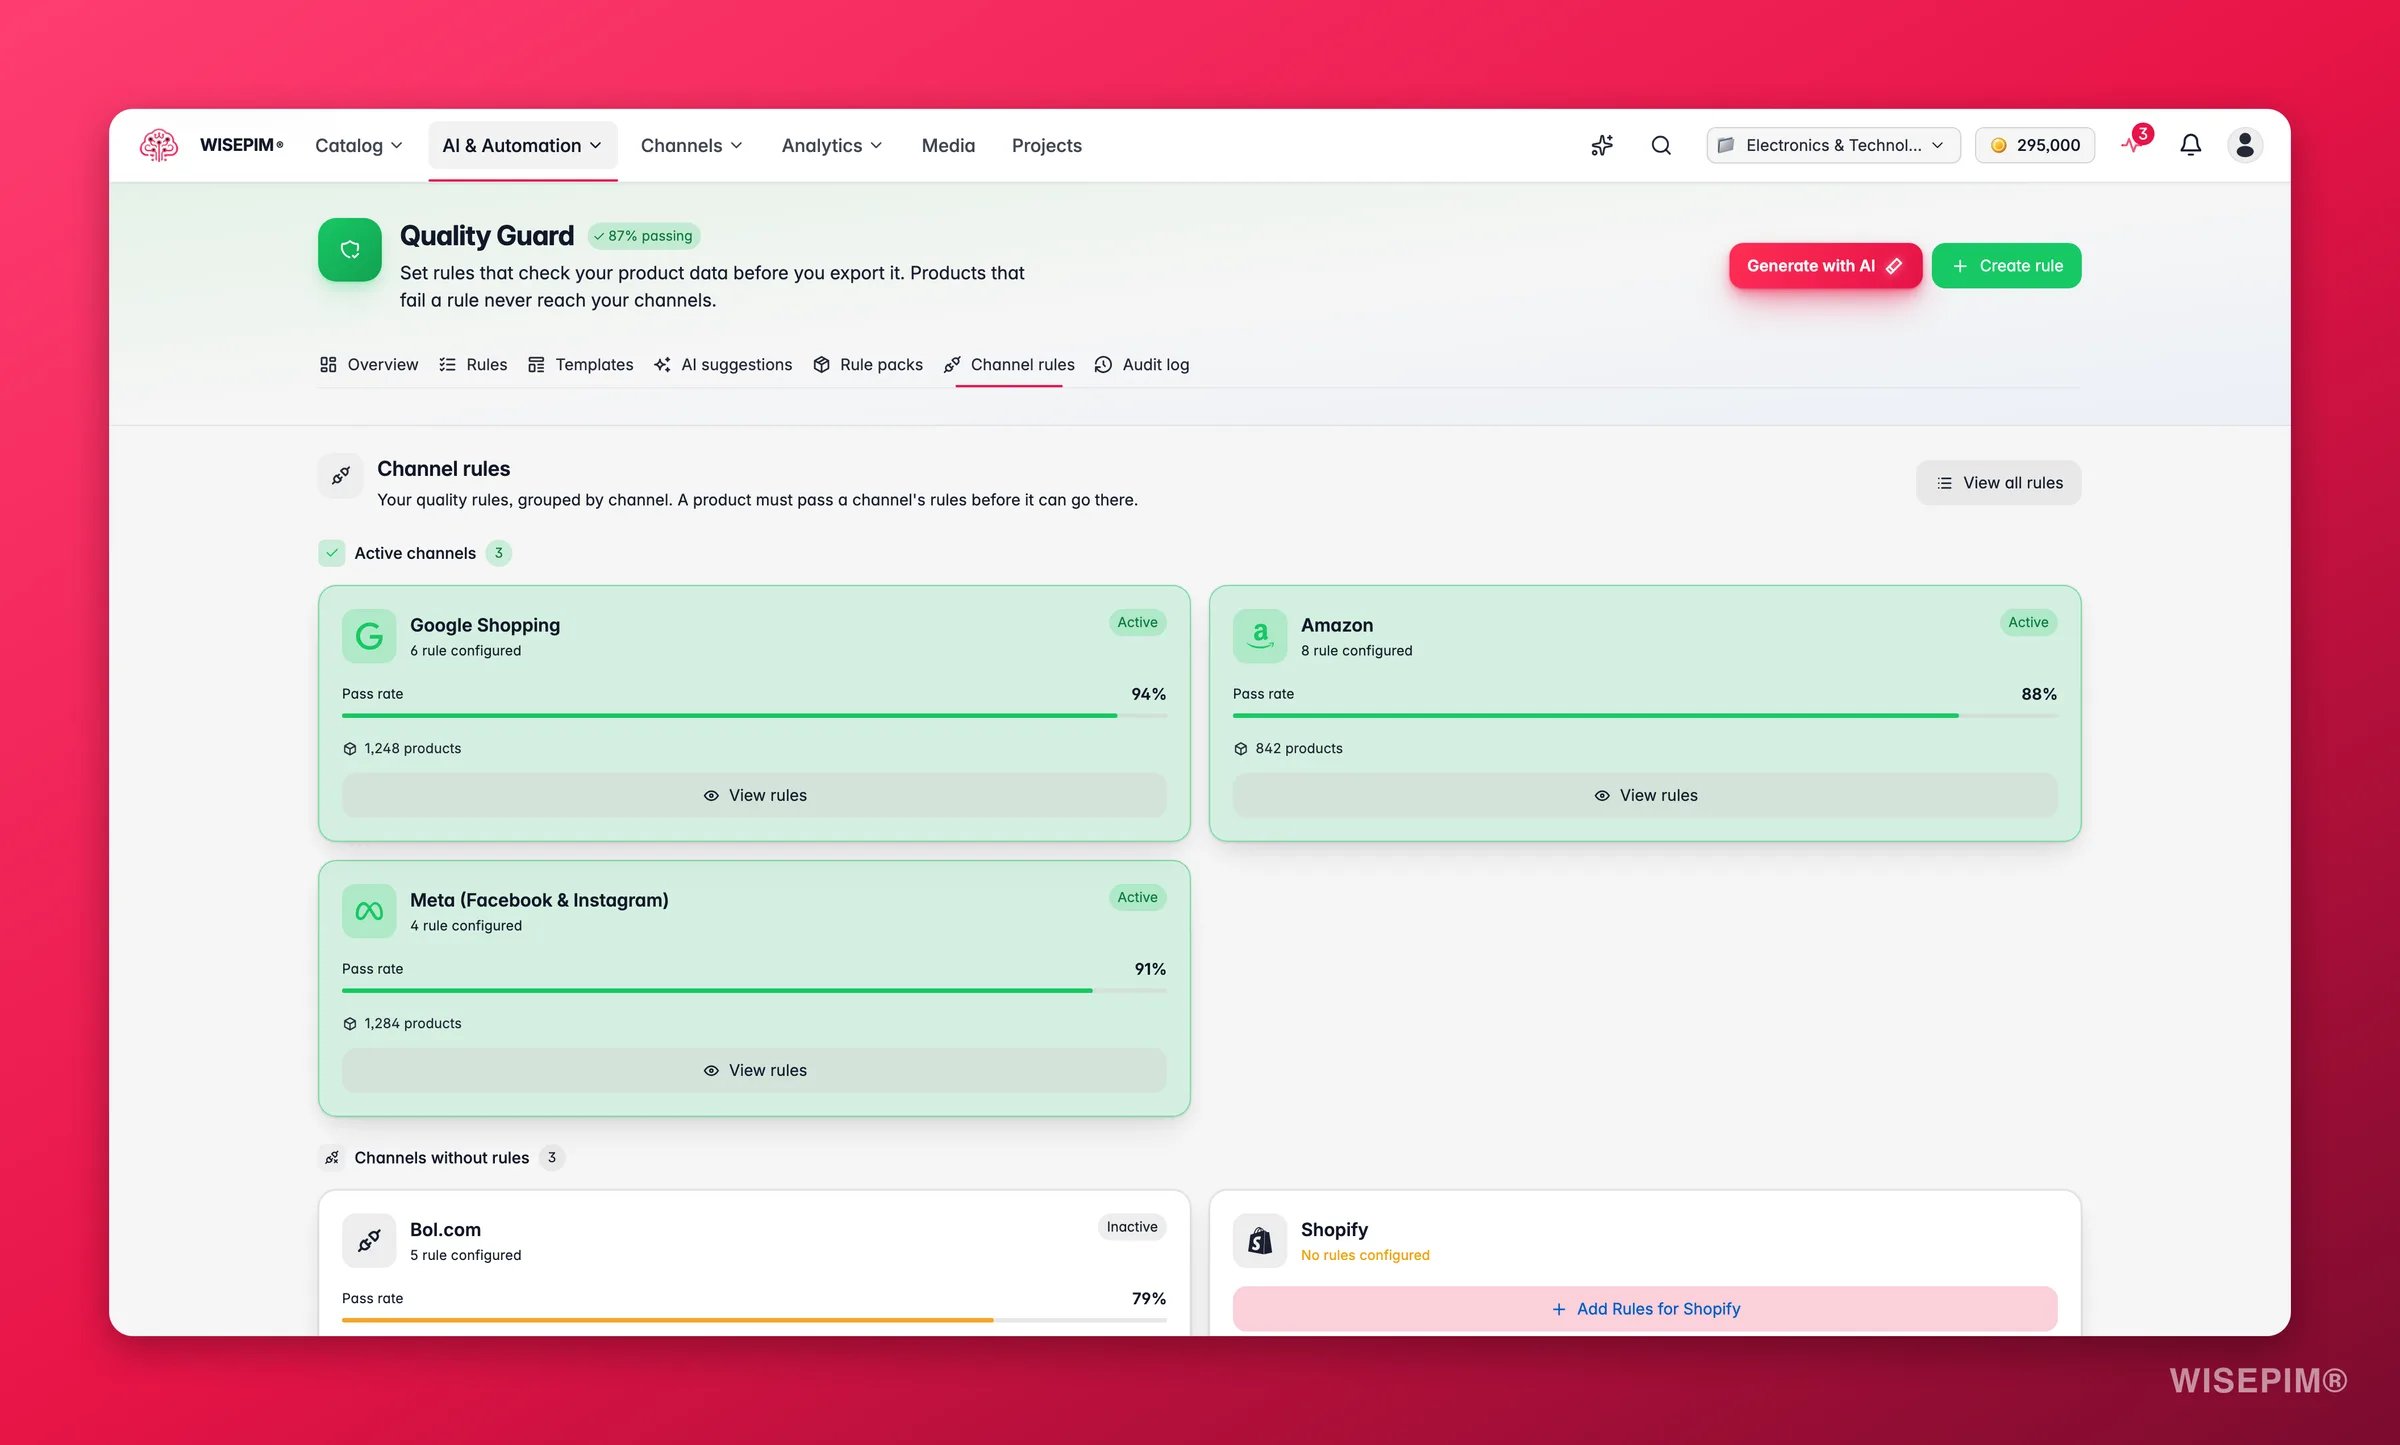Switch to the Overview tab
2400x1445 pixels.
(x=369, y=365)
